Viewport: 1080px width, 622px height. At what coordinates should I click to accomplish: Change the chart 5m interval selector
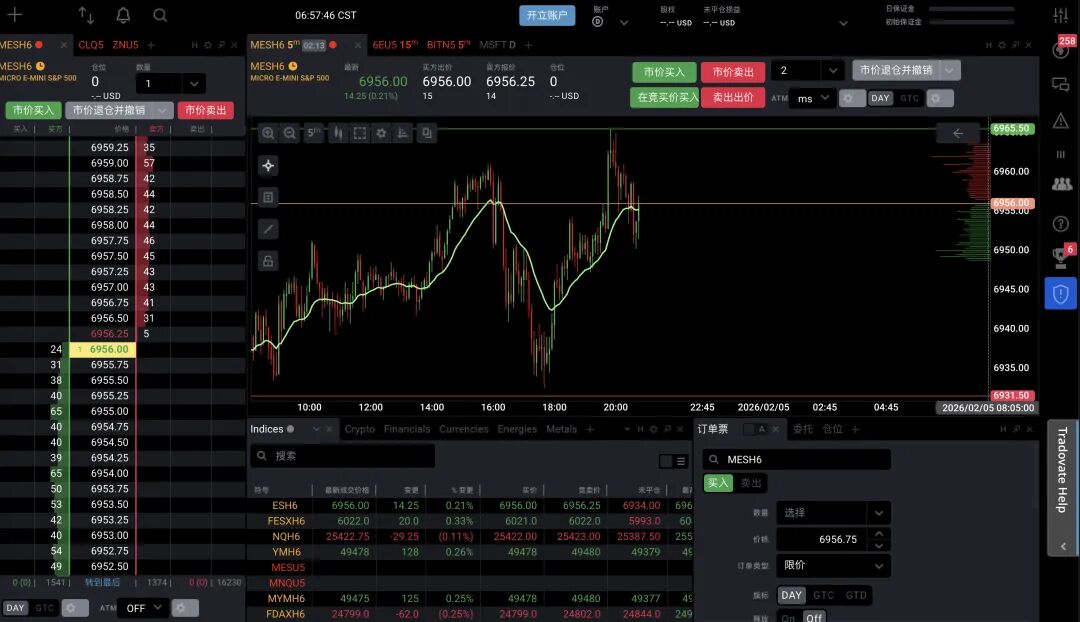(x=313, y=133)
